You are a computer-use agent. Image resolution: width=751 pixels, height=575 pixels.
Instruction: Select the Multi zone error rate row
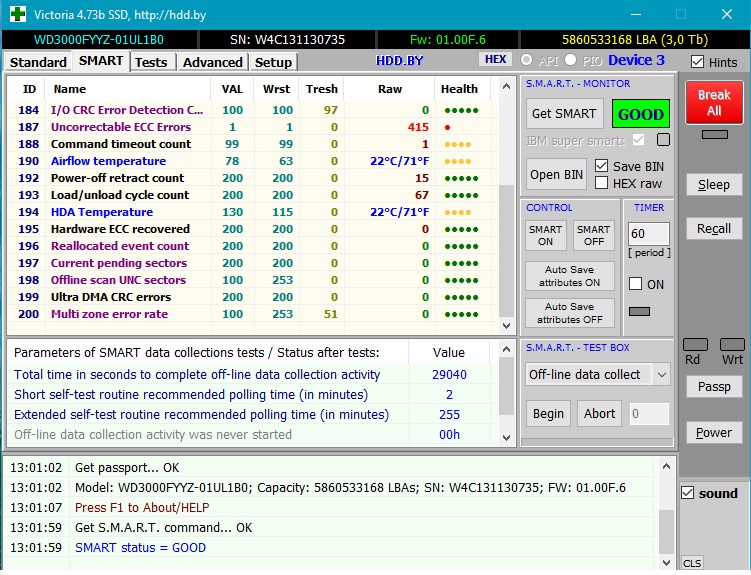252,314
